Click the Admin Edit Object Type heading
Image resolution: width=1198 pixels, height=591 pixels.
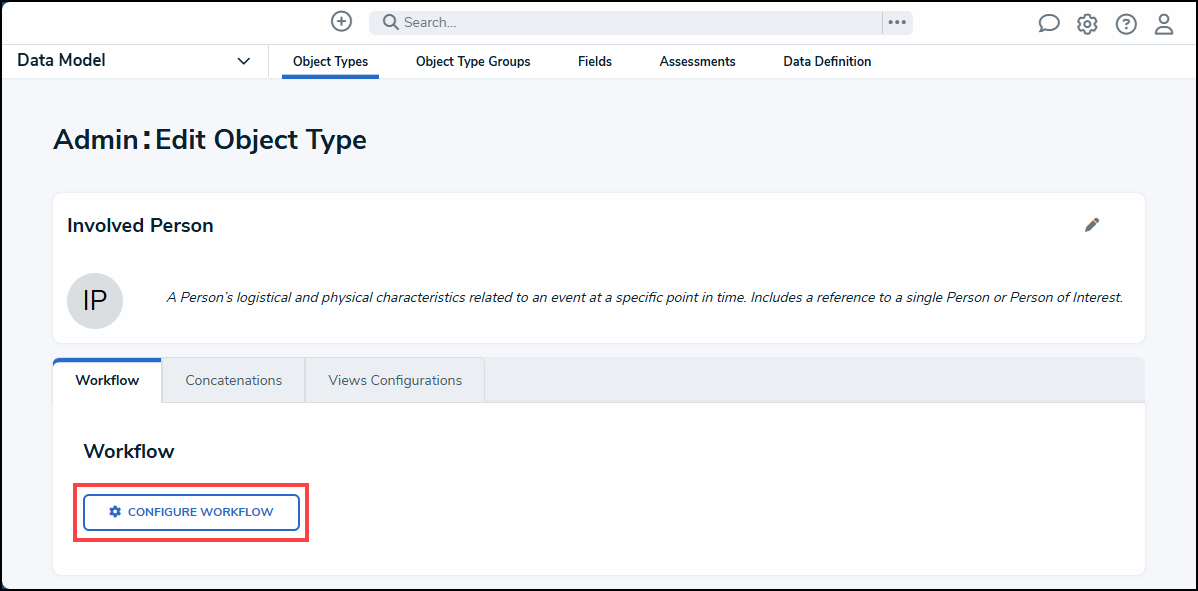210,140
